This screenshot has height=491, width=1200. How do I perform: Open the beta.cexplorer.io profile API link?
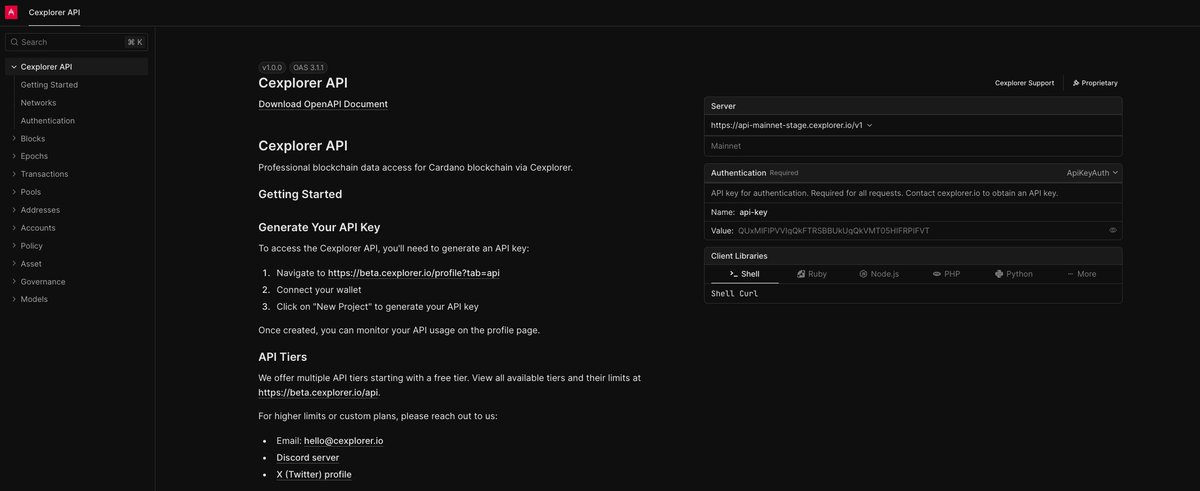(414, 273)
